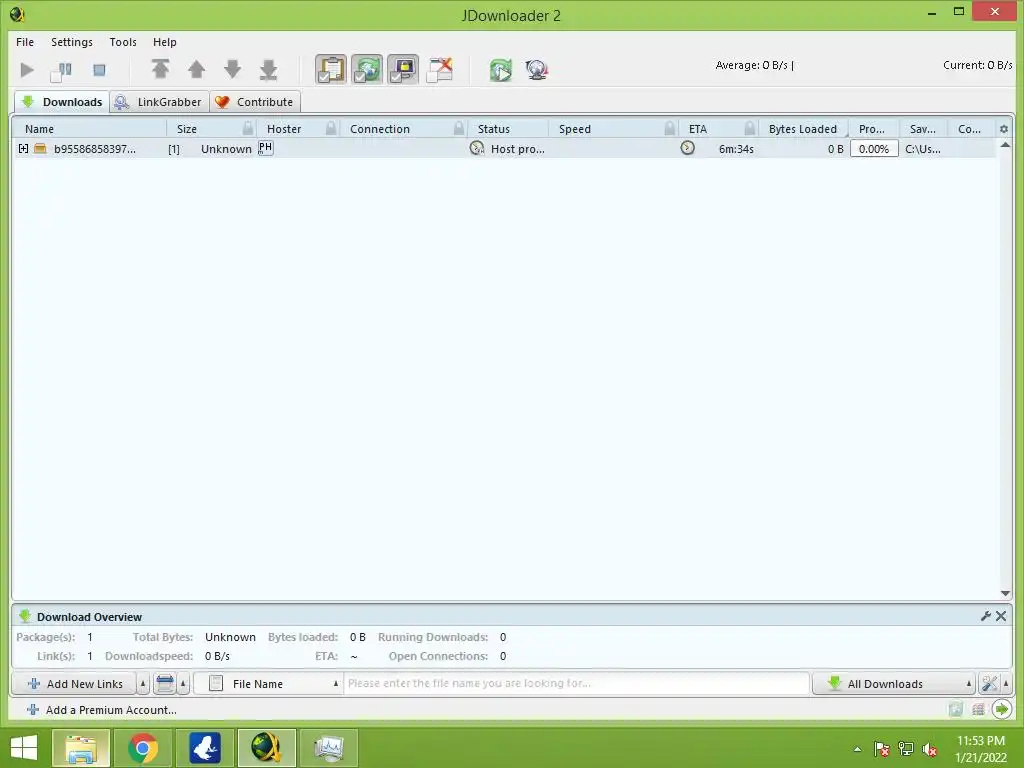
Task: Toggle the lock on the Connection column
Action: [x=459, y=128]
